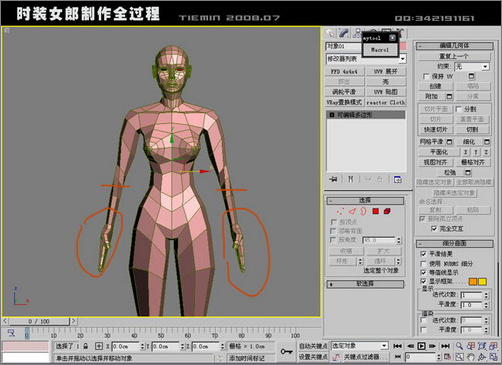Select the Arc Rotate viewport tool
The width and height of the screenshot is (502, 365).
tap(482, 357)
